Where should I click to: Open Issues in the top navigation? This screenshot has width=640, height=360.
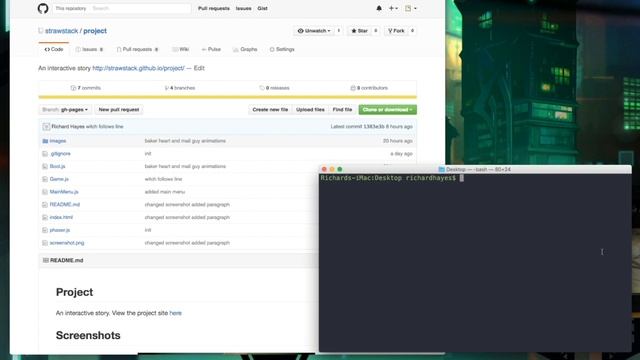pos(243,8)
